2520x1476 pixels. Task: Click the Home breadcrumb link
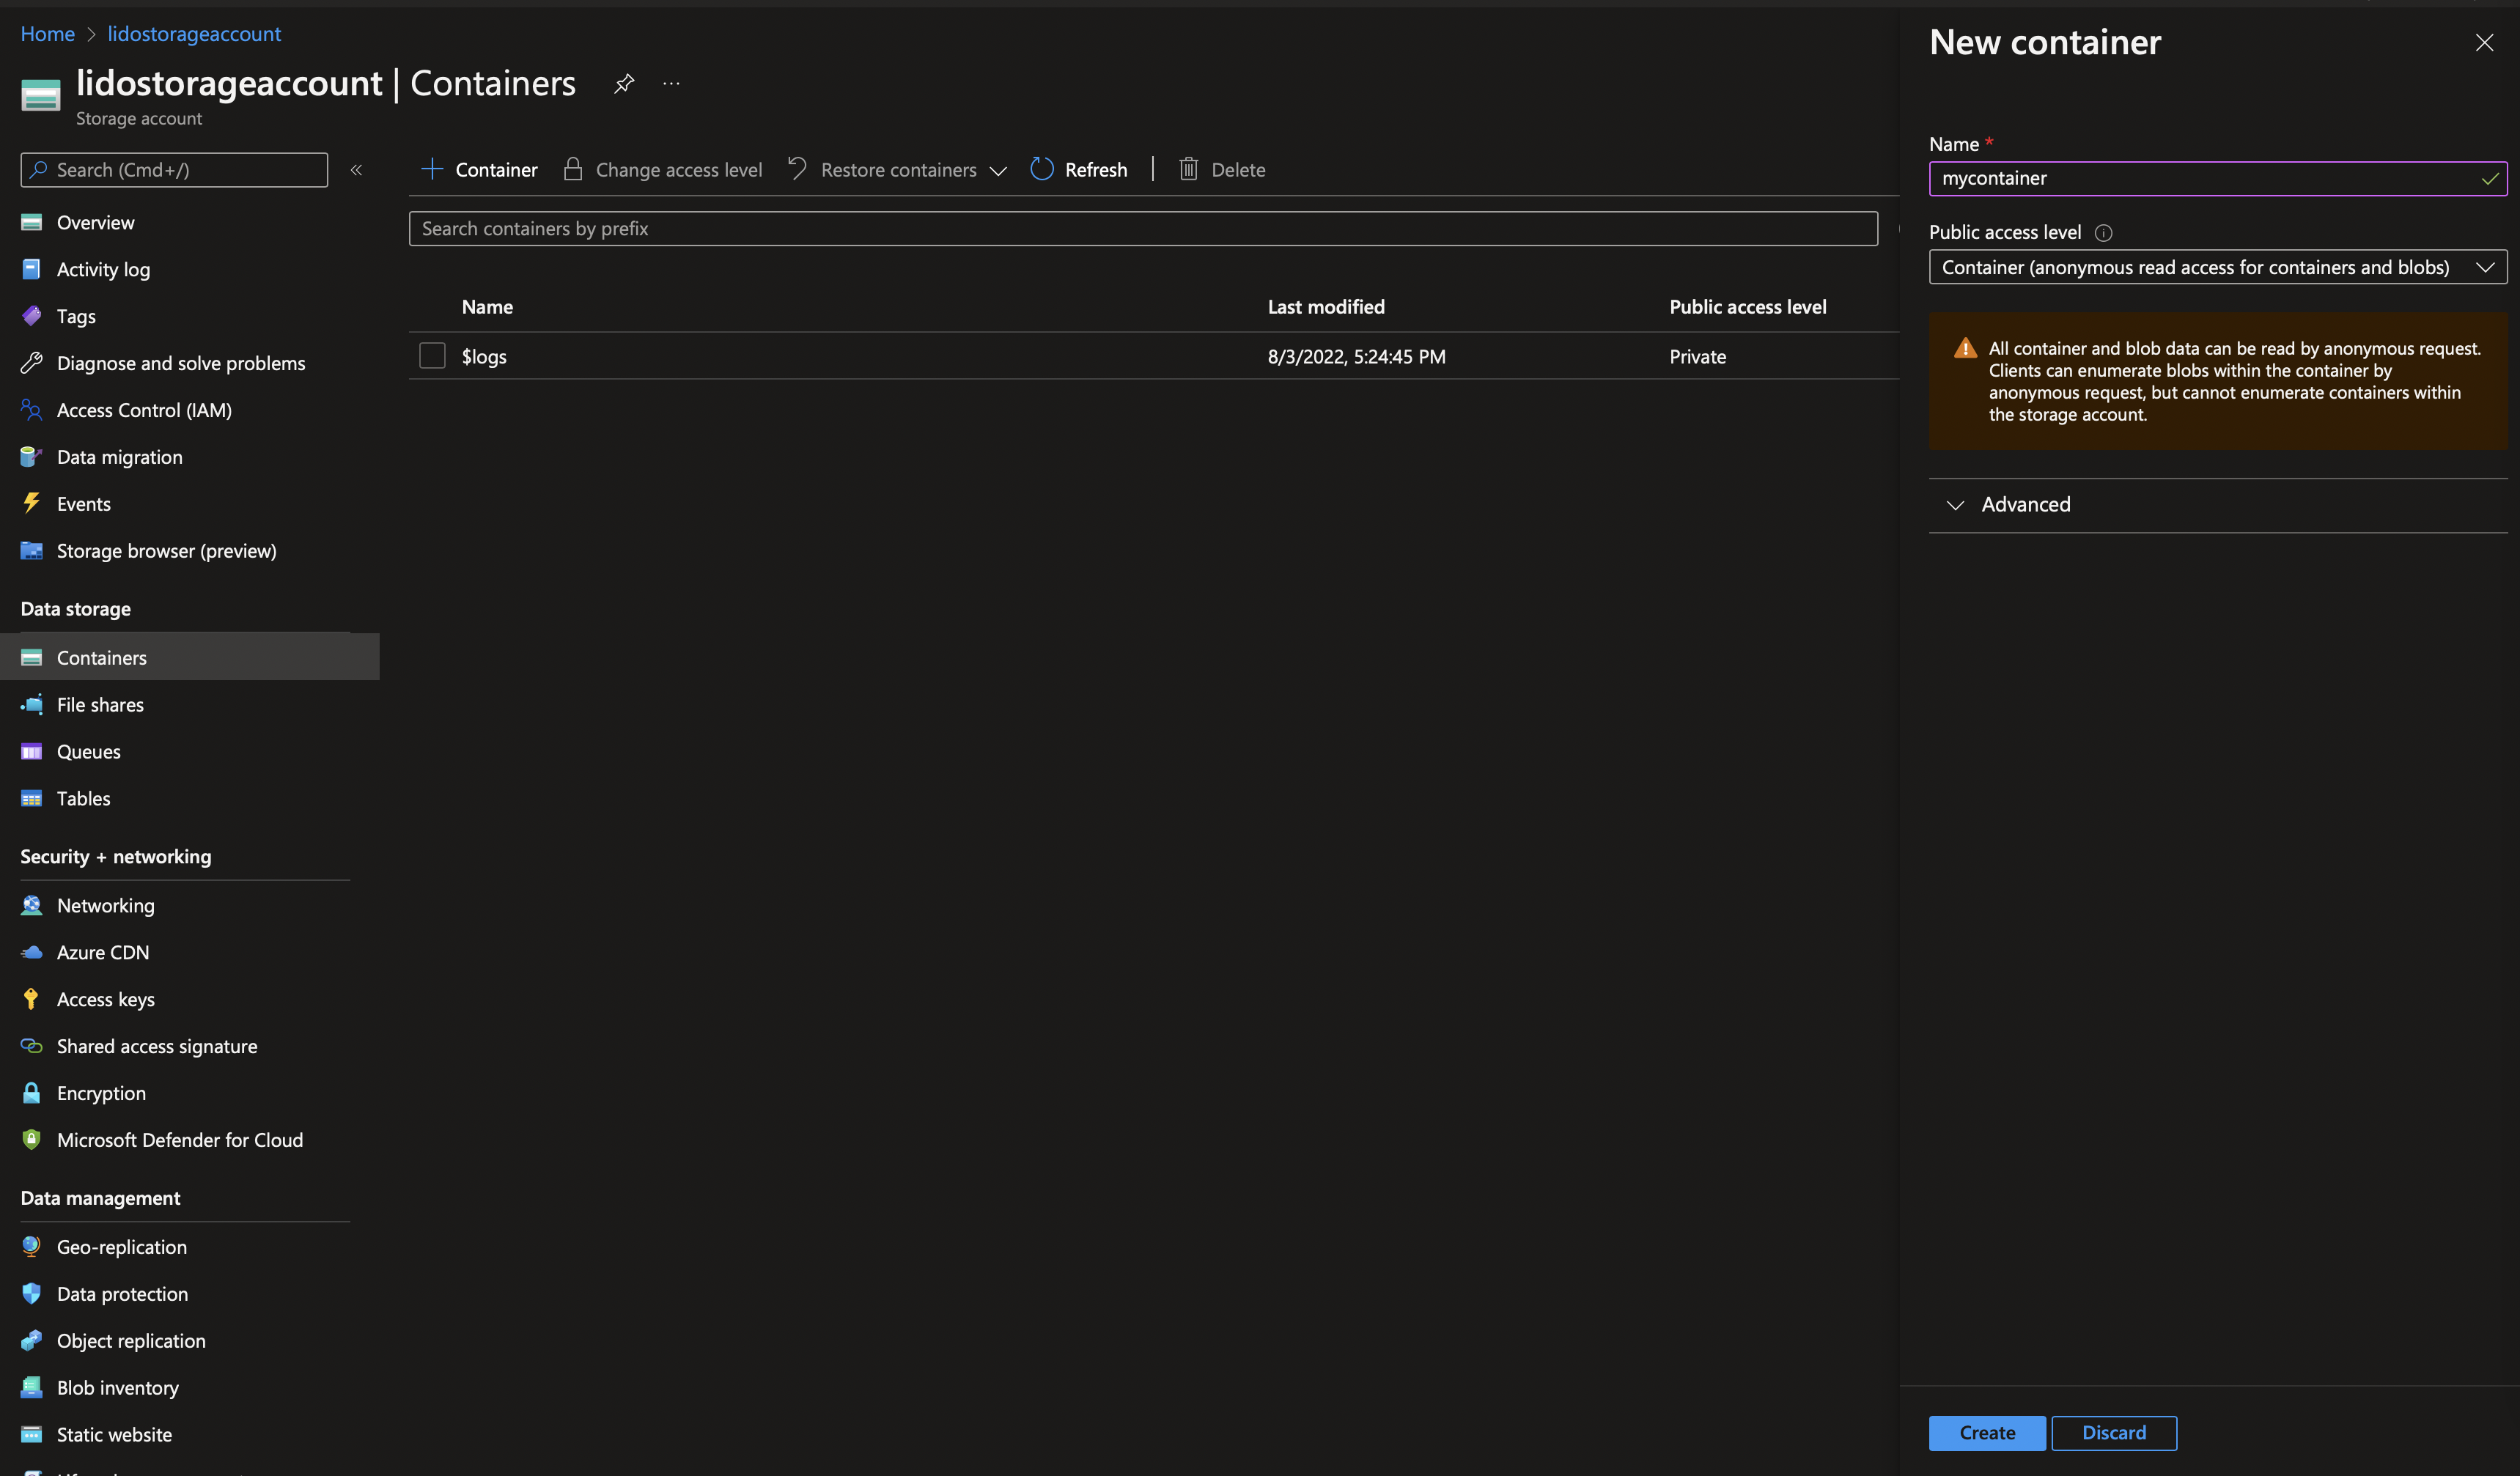tap(47, 34)
